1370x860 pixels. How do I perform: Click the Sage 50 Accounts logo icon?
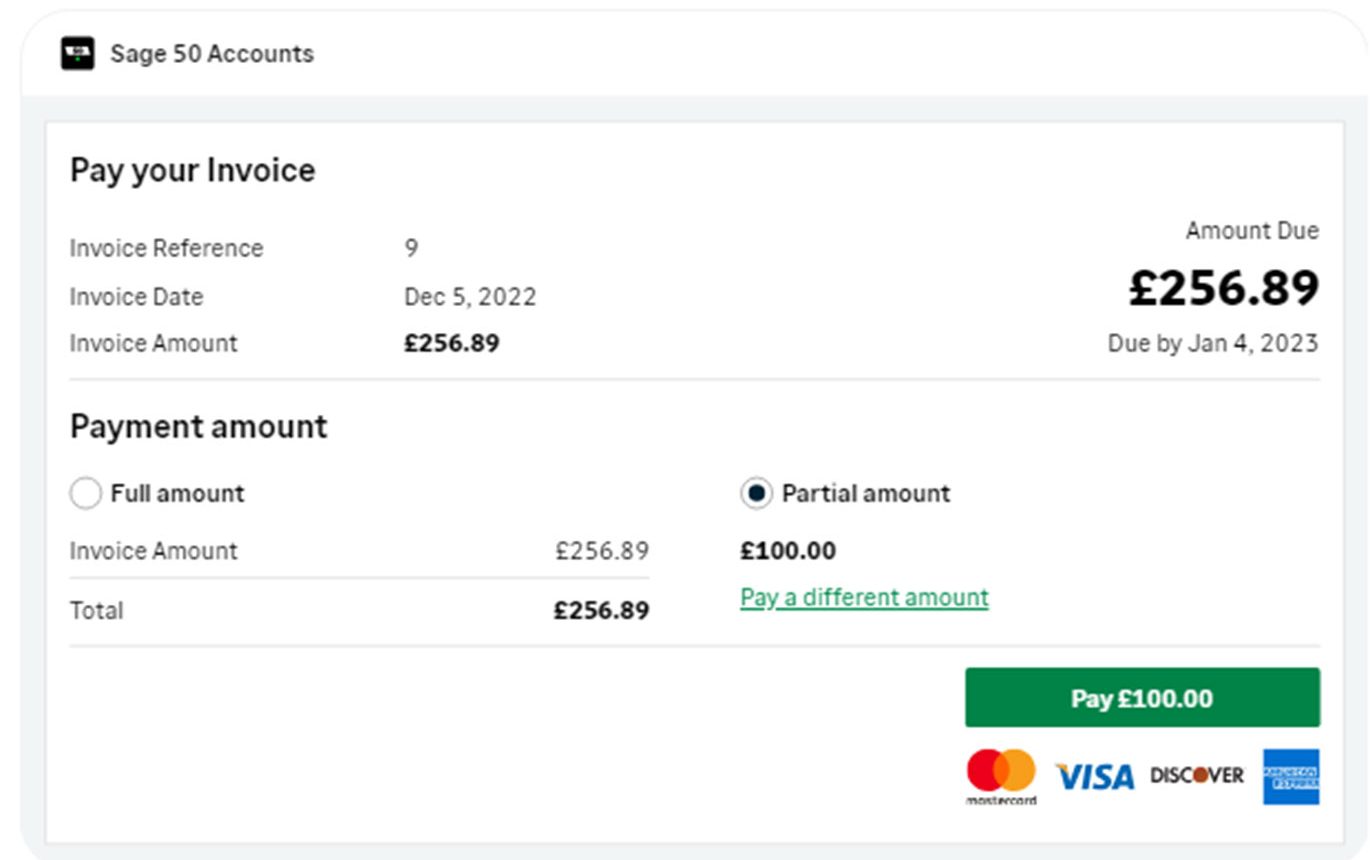coord(77,53)
